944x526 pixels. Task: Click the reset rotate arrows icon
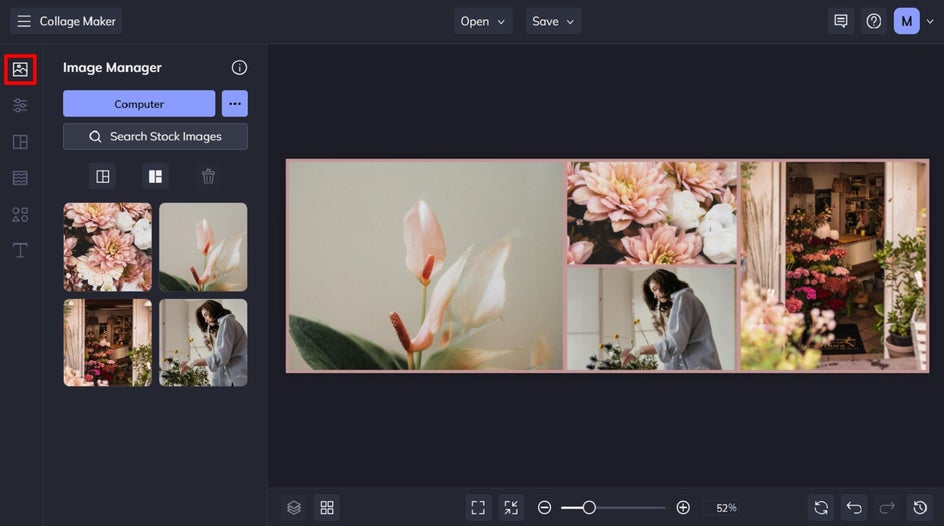pos(821,507)
